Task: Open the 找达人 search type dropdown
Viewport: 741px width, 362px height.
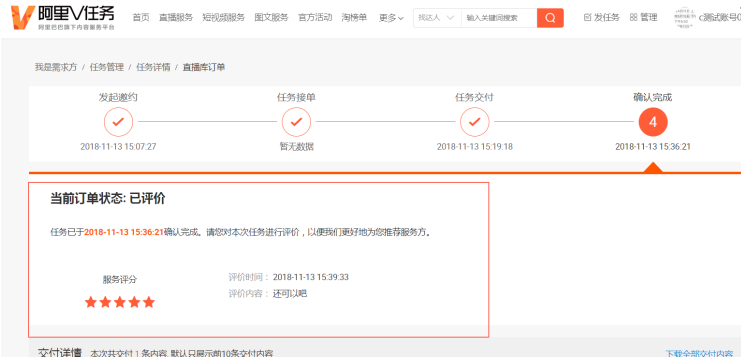Action: pos(437,18)
